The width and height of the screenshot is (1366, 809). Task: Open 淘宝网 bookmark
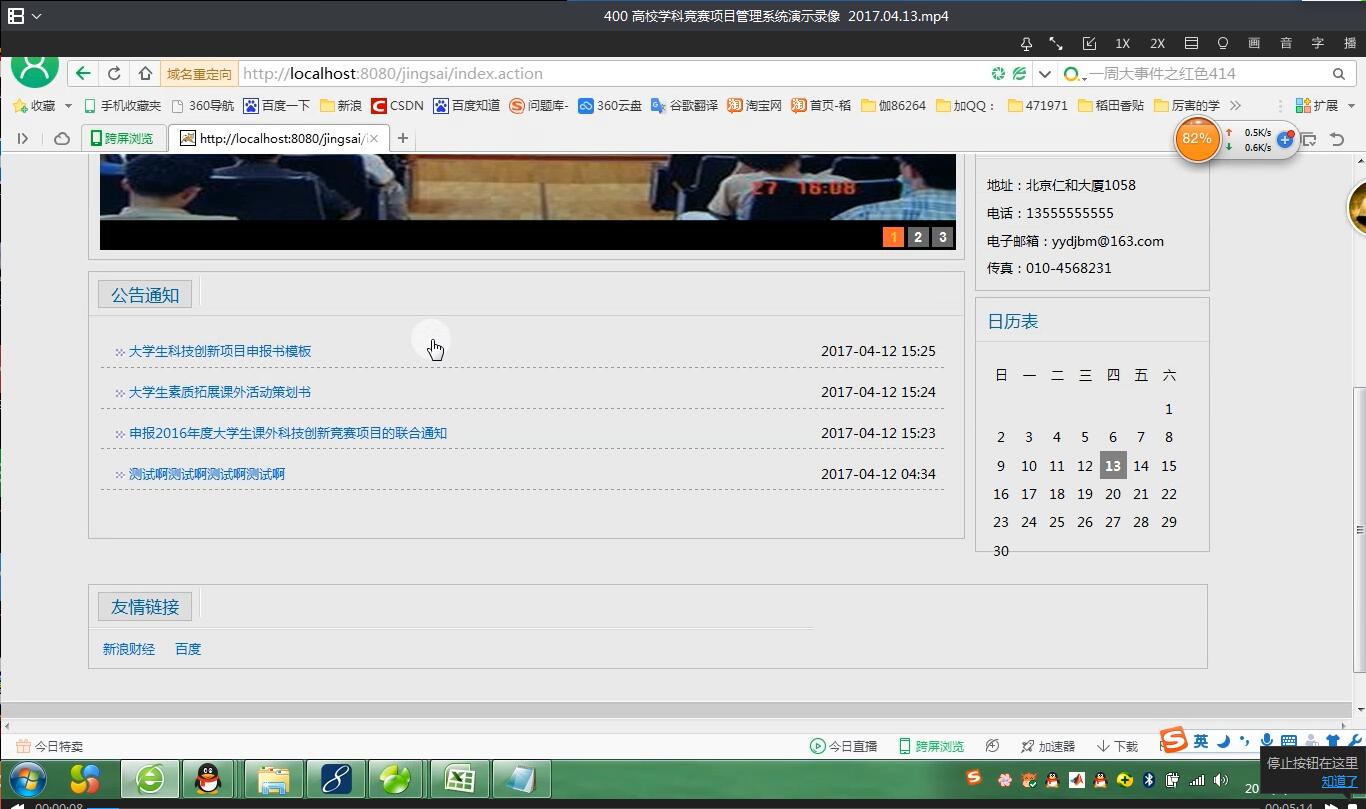click(x=755, y=105)
